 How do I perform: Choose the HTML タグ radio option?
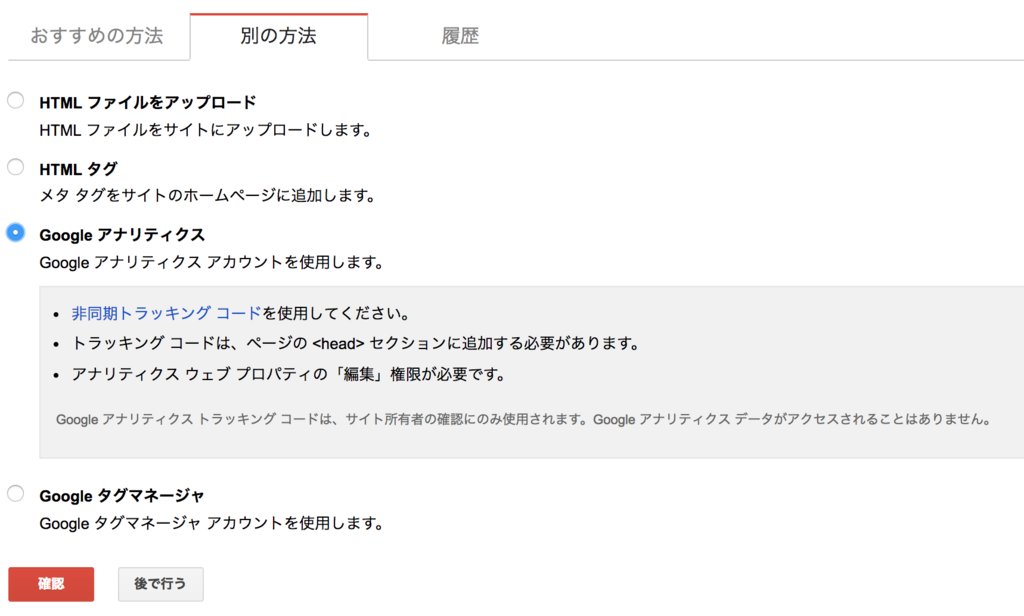[x=16, y=167]
